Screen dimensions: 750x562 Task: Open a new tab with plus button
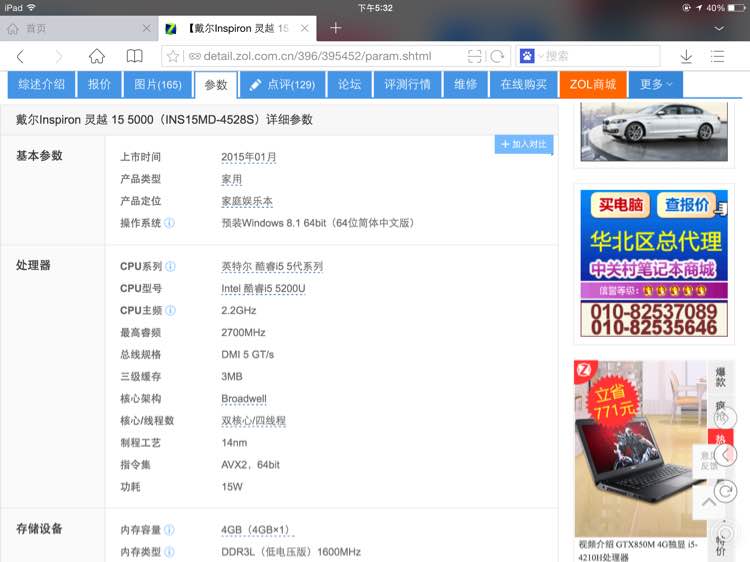(336, 28)
